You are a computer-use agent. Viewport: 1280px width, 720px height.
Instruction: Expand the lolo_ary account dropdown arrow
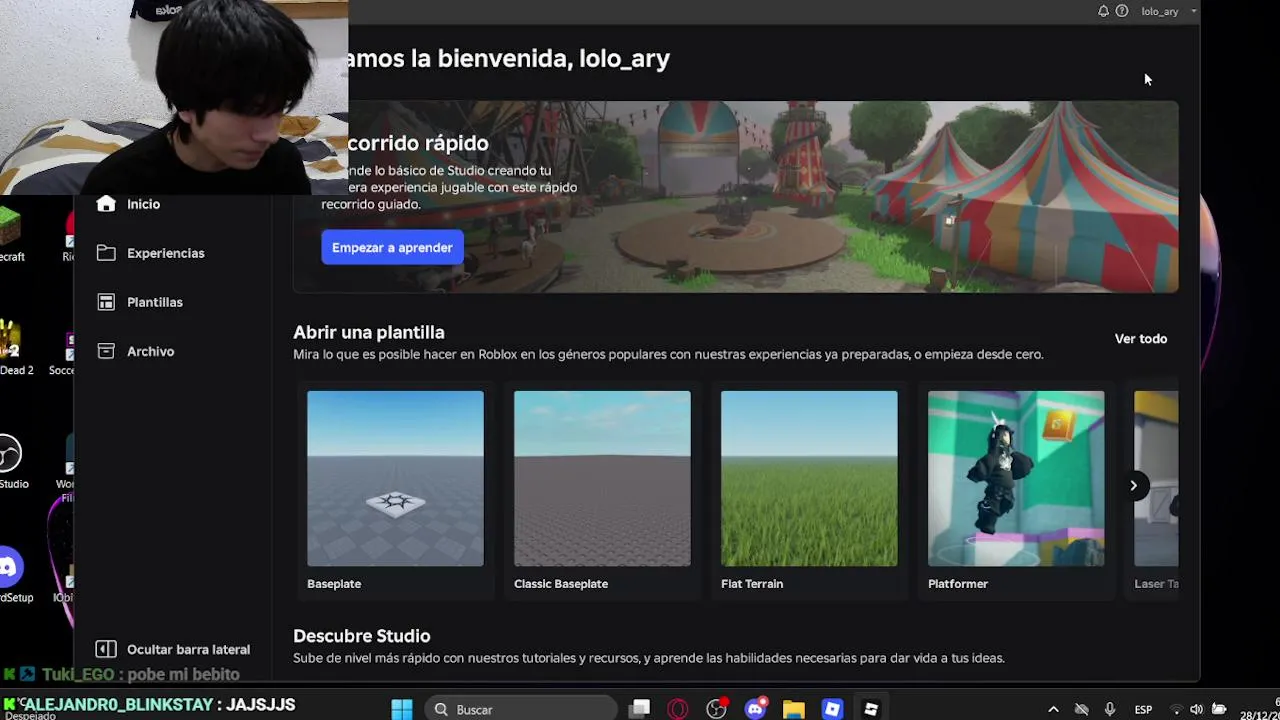tap(1193, 11)
